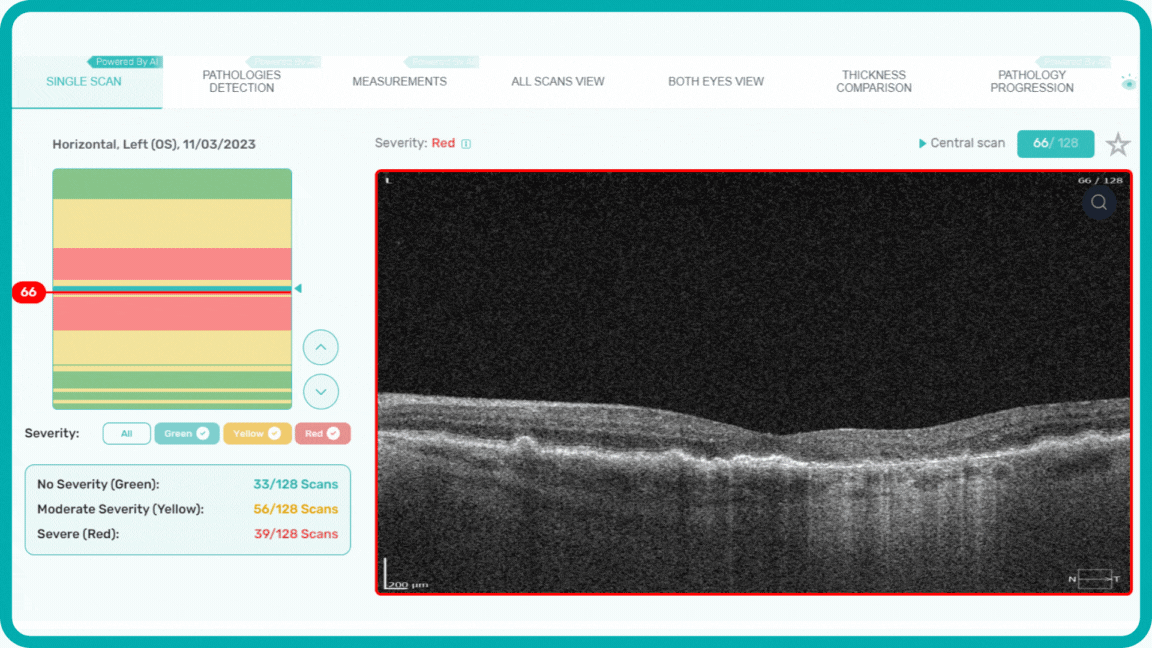
Task: Mark the current scan as favorite with the star
Action: click(1118, 144)
